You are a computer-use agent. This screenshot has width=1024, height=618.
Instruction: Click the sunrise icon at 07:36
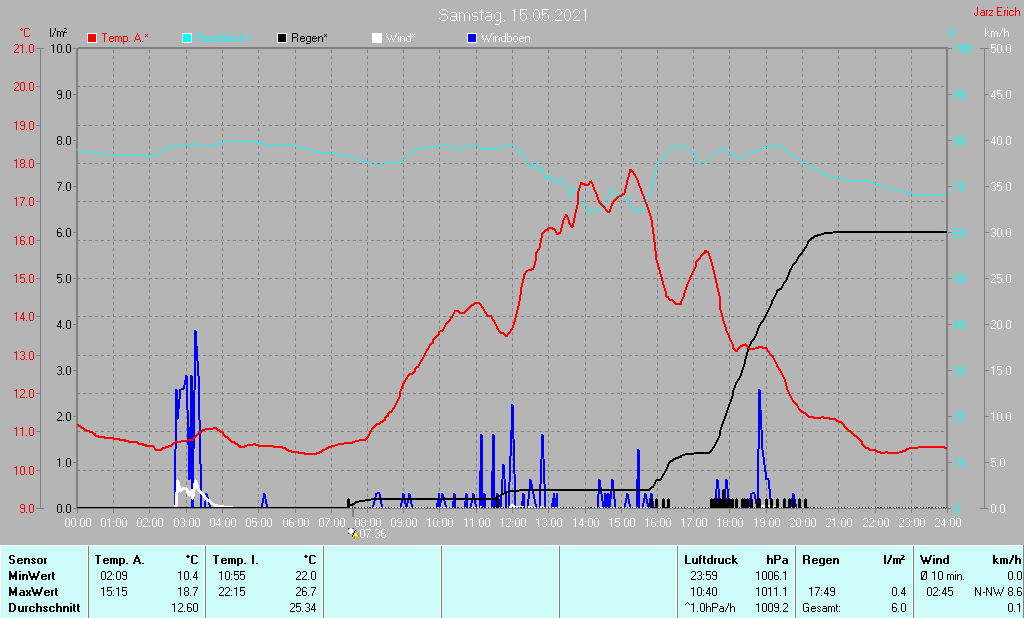tap(352, 533)
